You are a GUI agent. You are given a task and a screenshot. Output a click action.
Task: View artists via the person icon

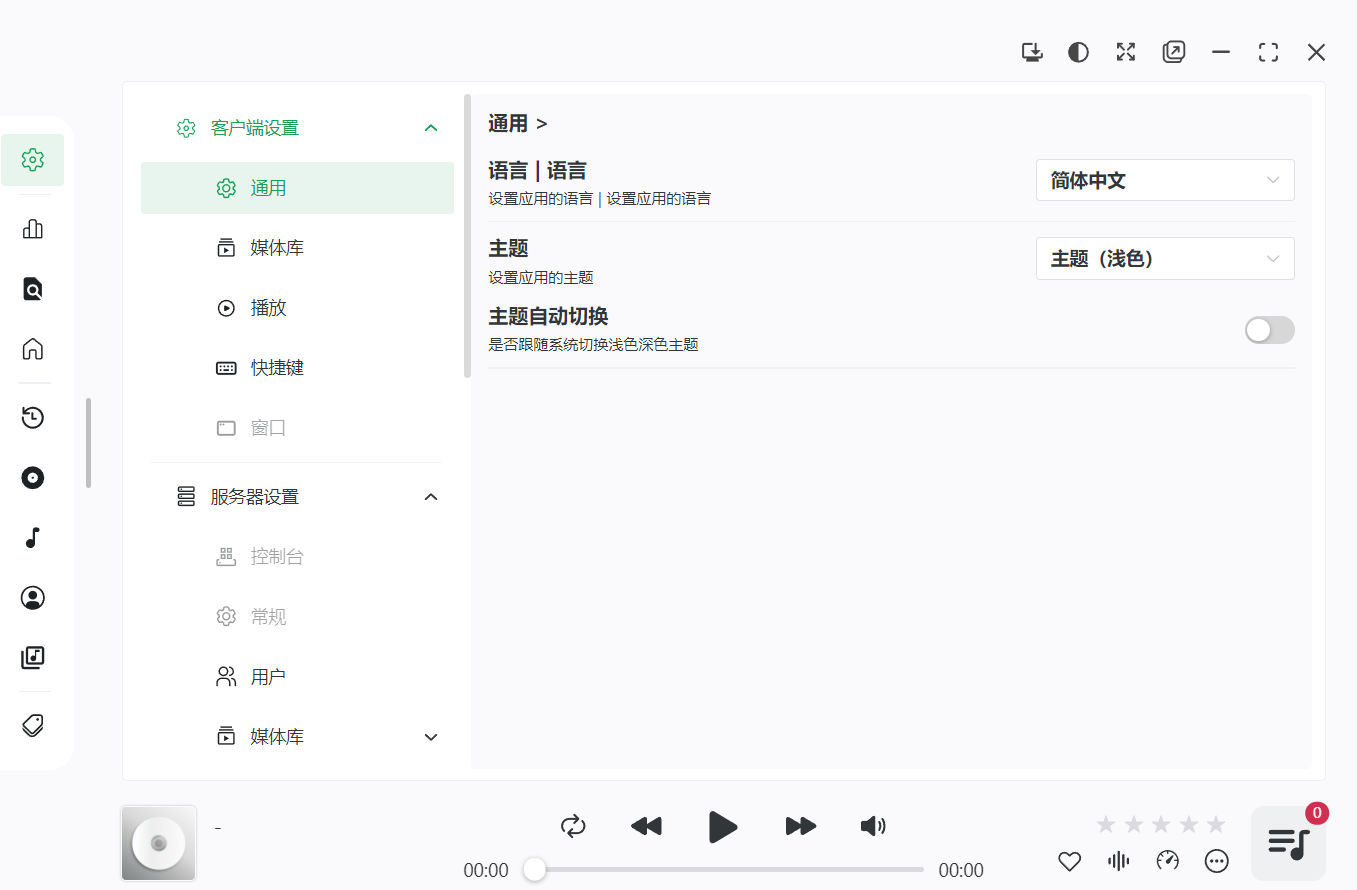pos(33,597)
